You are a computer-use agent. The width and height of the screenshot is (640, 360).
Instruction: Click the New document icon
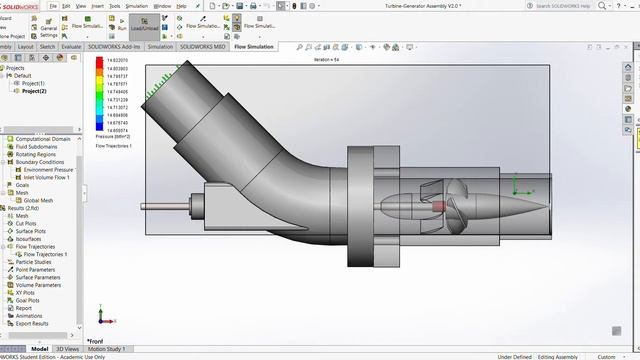212,6
